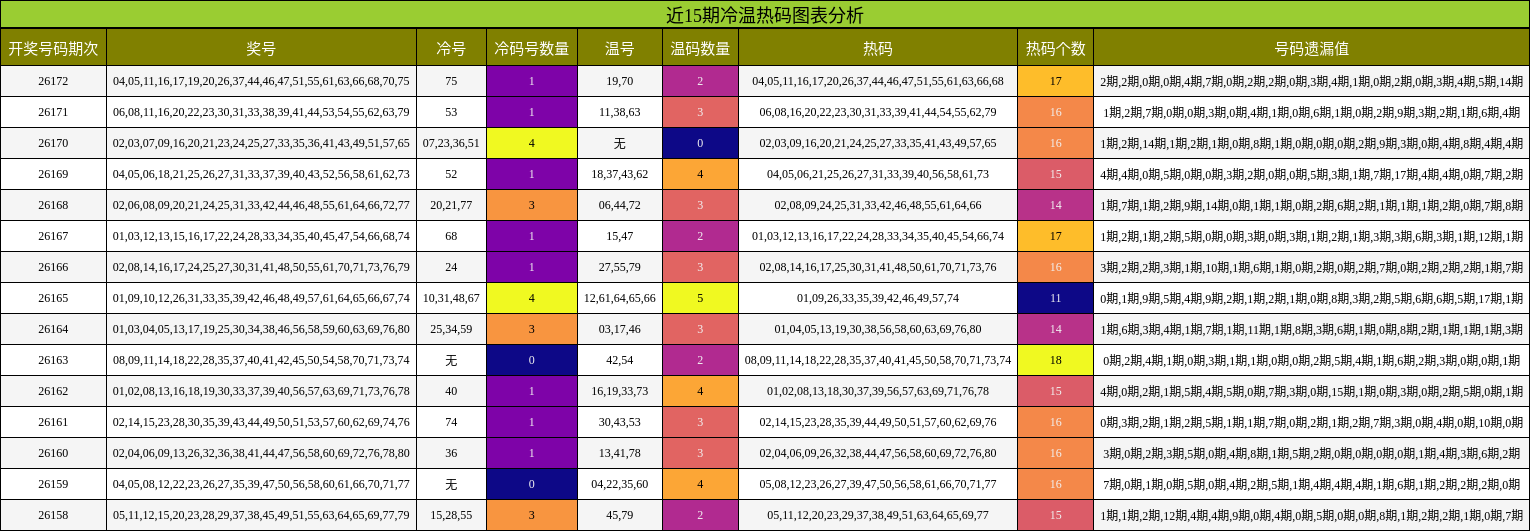This screenshot has height=531, width=1530.
Task: Click warm numbers 19,70
Action: pyautogui.click(x=620, y=81)
